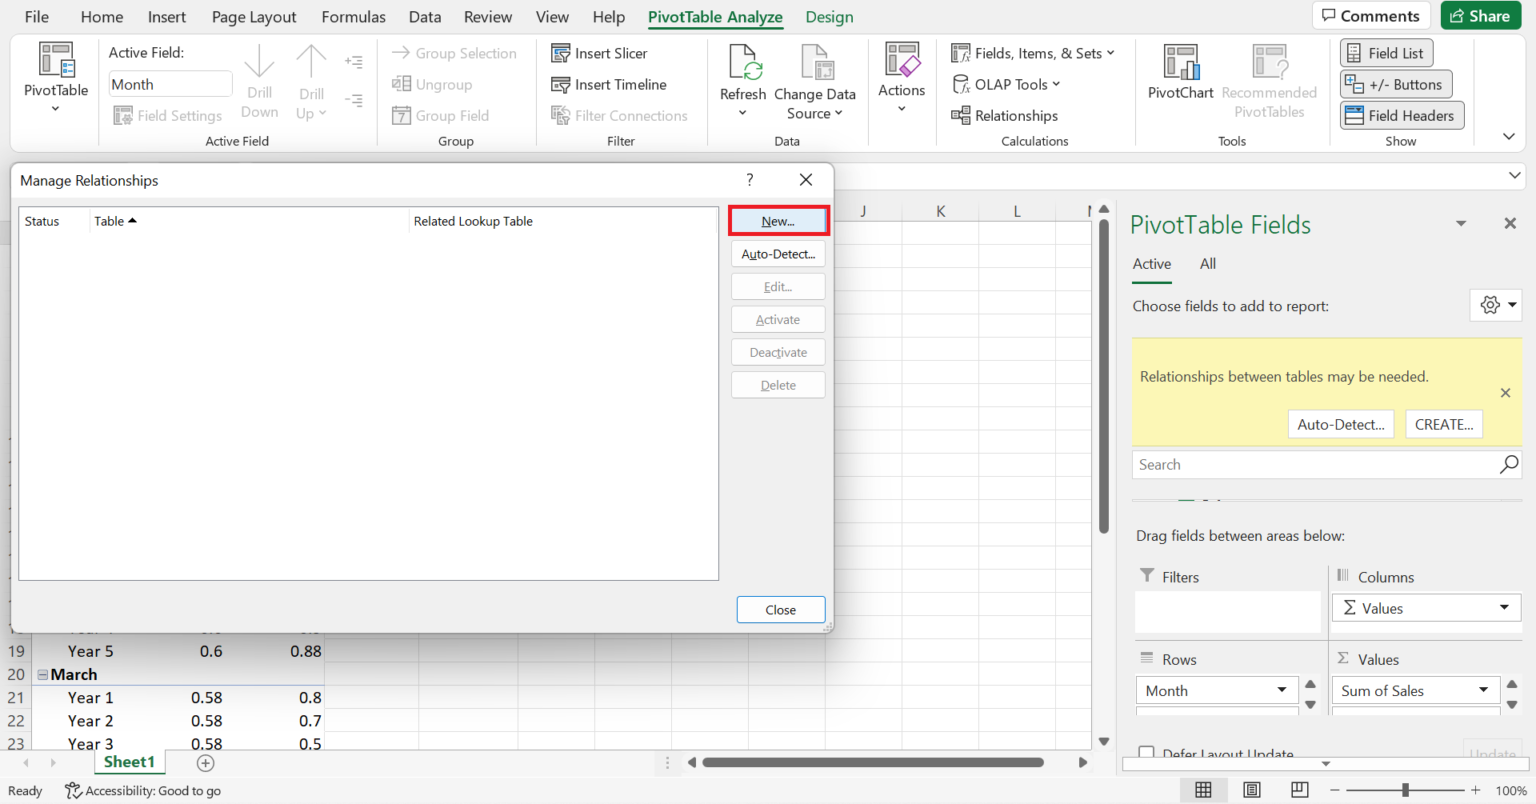Toggle the Field List button
Screen dimensions: 1536x804
(x=1386, y=52)
